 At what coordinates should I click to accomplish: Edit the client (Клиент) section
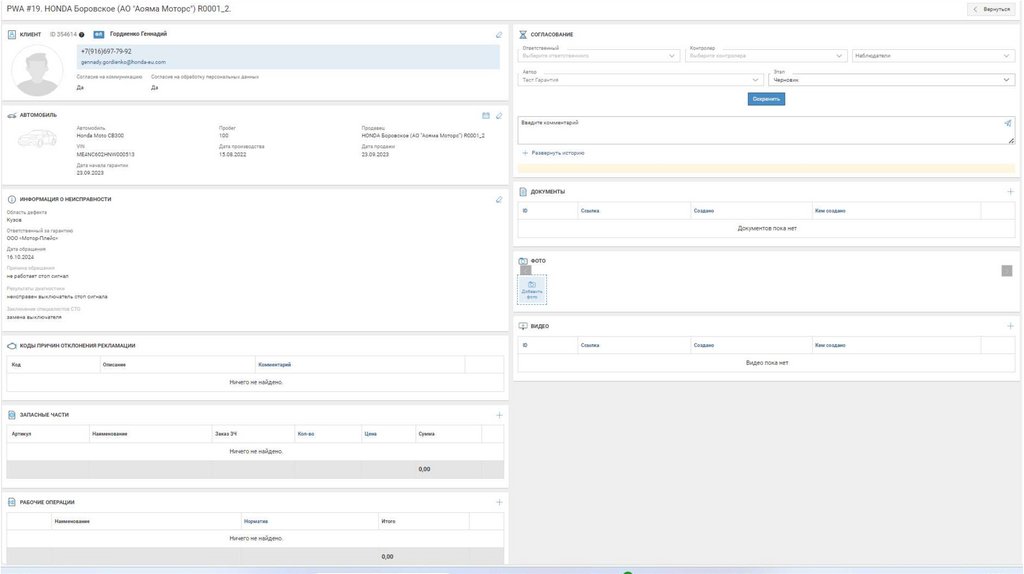pyautogui.click(x=499, y=34)
